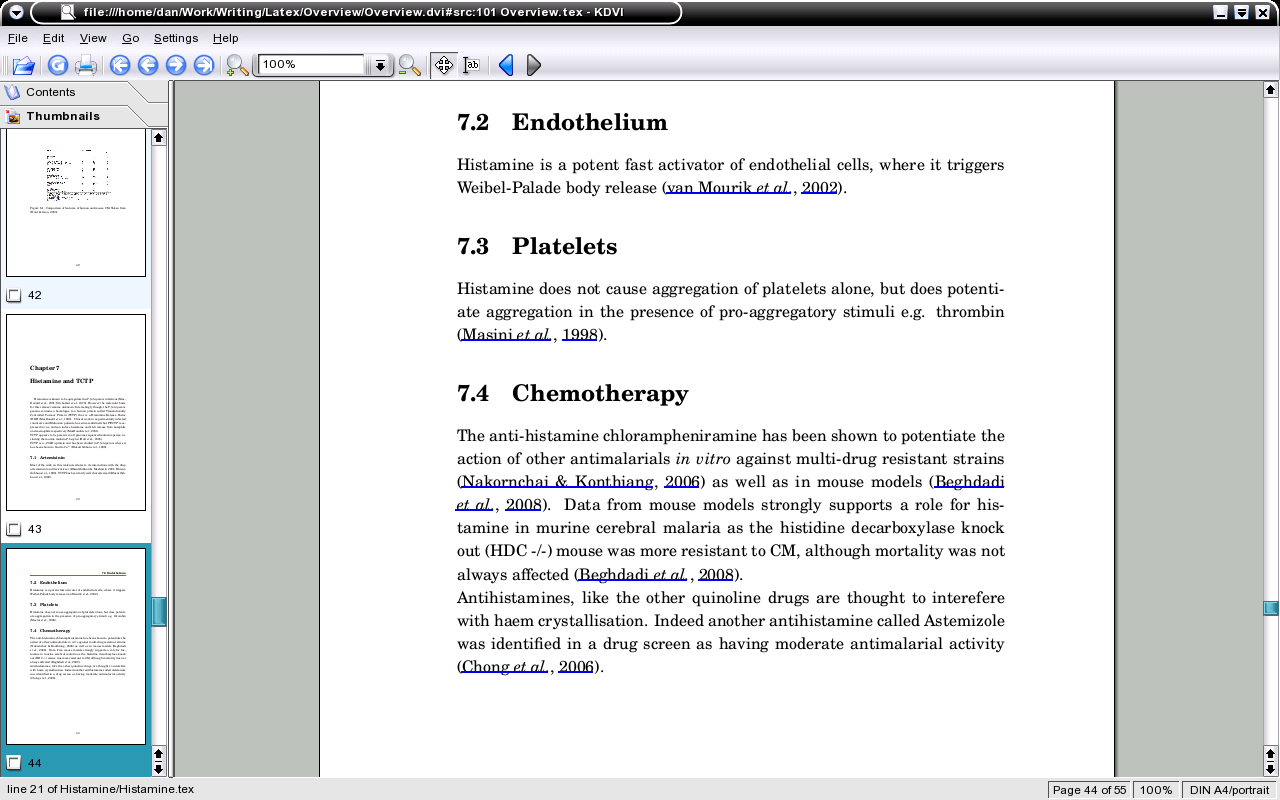1280x800 pixels.
Task: Click the 'Page 44 of 55' status entry
Action: pos(1089,790)
